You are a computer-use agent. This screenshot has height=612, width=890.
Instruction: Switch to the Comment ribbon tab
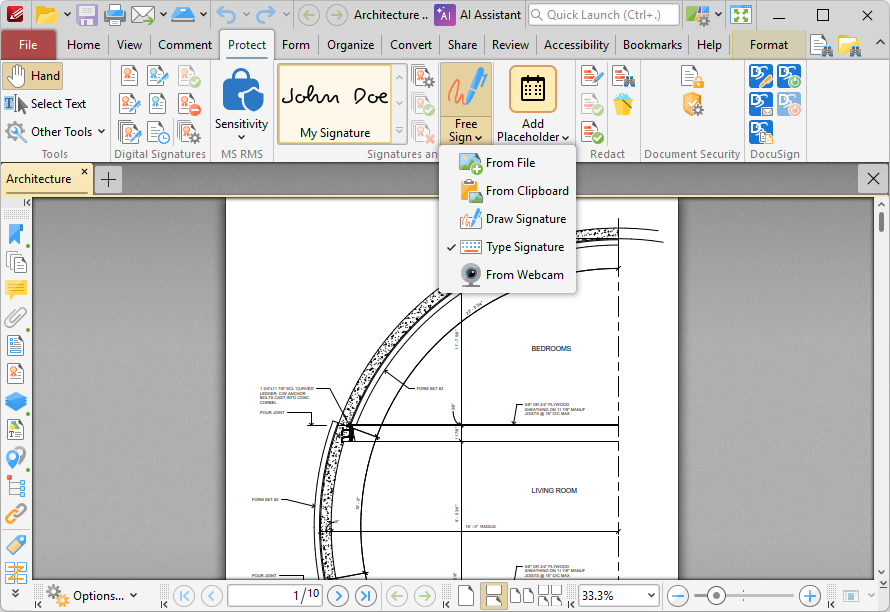click(185, 45)
